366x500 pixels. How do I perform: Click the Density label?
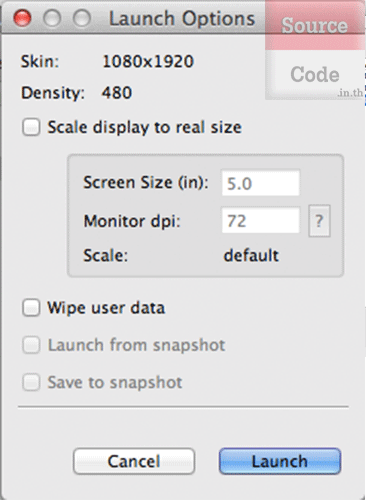tap(53, 93)
